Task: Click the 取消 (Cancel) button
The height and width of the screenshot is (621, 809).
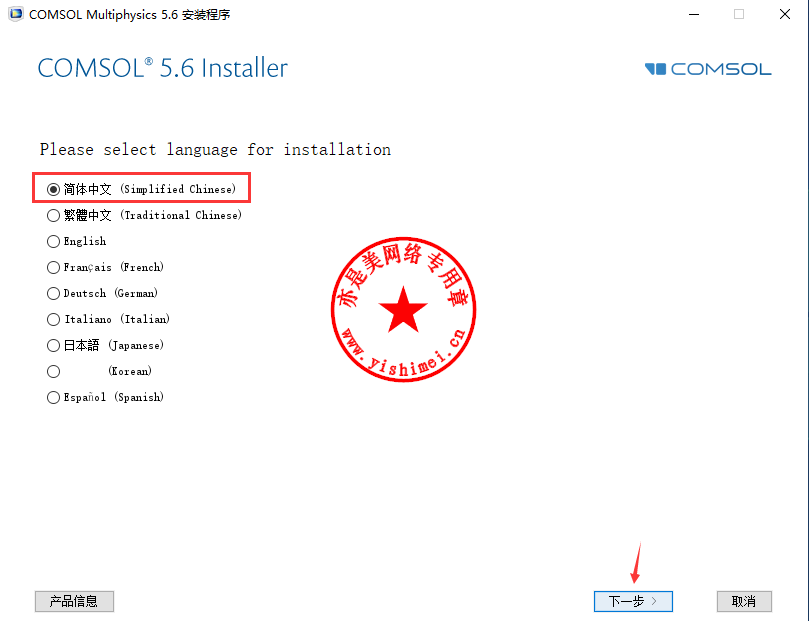Action: 744,601
